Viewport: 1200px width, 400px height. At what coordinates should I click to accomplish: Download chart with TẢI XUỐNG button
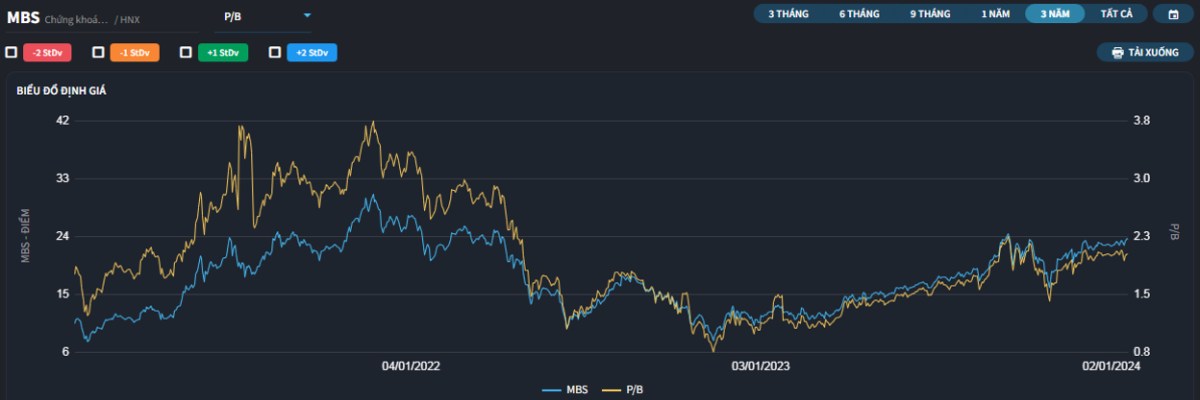[x=1144, y=52]
